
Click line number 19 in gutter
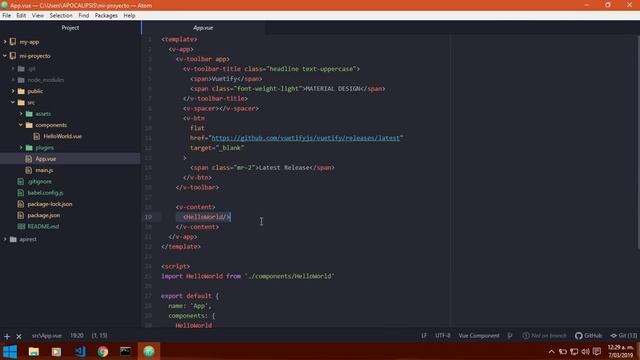pyautogui.click(x=148, y=217)
